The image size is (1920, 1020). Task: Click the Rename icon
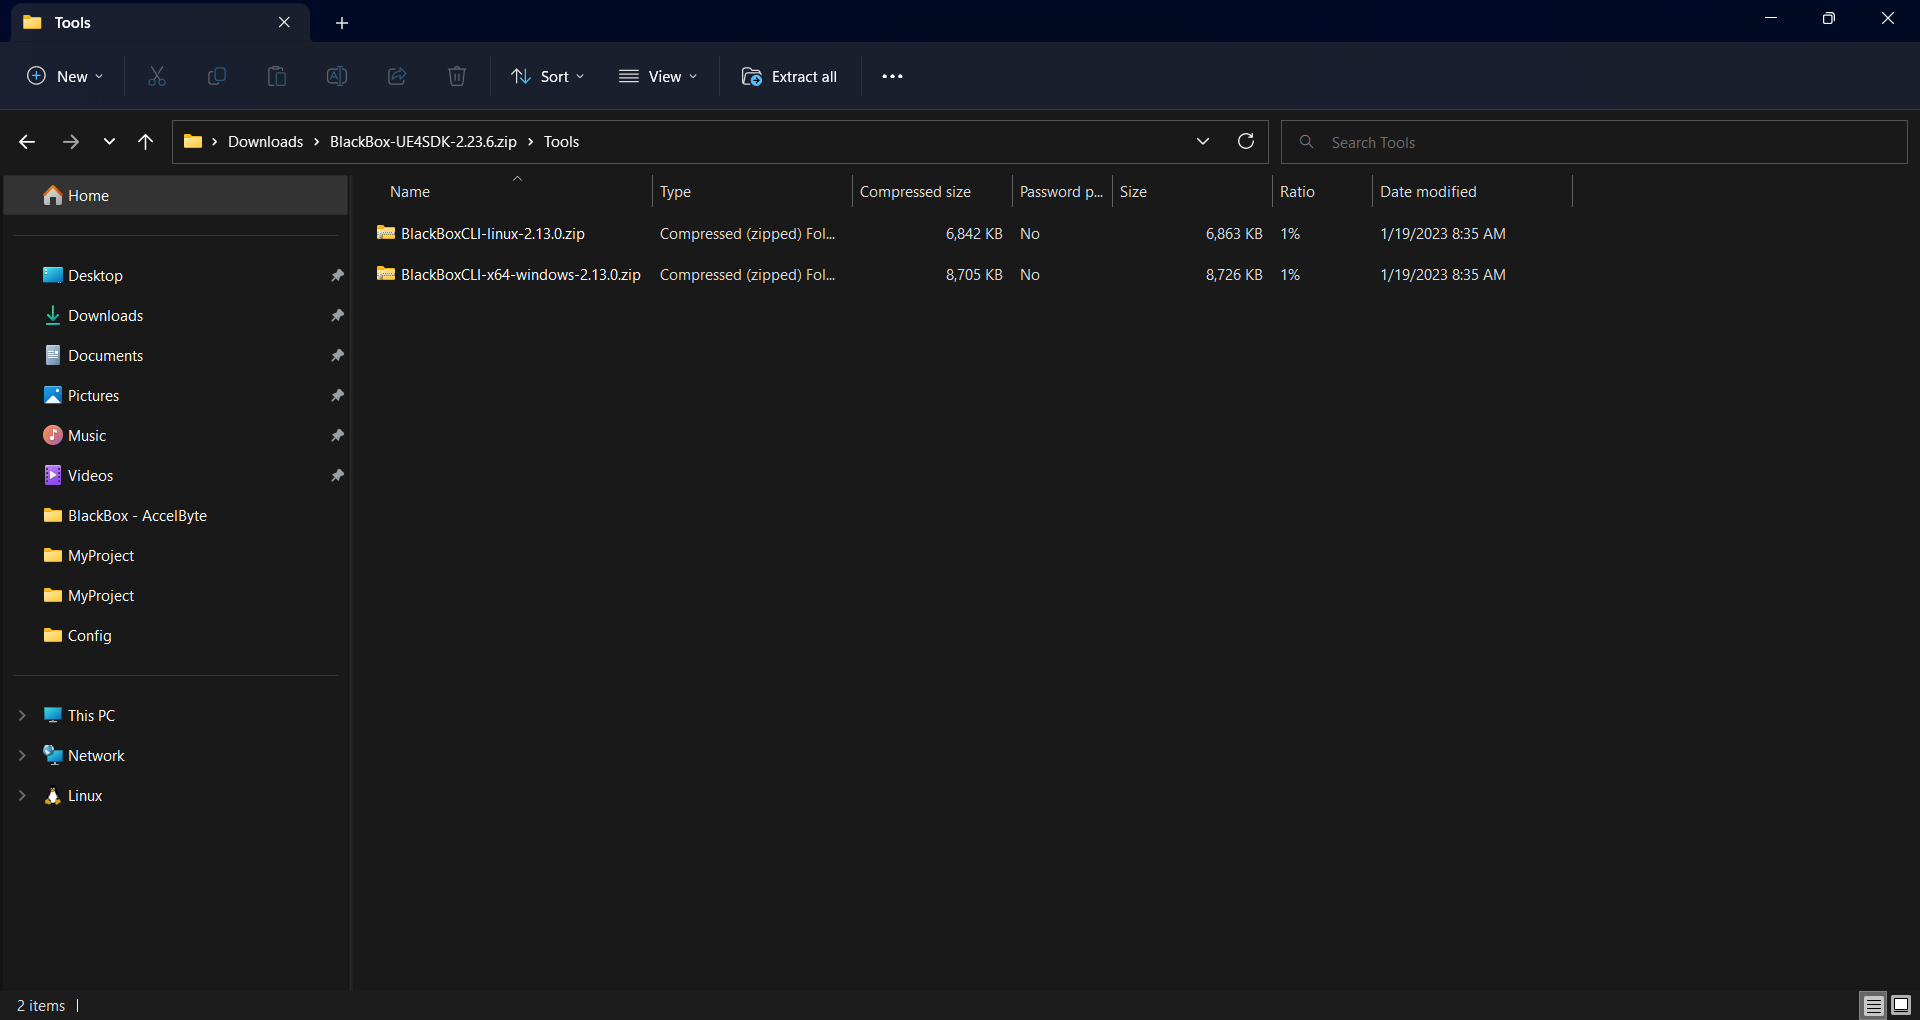pyautogui.click(x=337, y=76)
